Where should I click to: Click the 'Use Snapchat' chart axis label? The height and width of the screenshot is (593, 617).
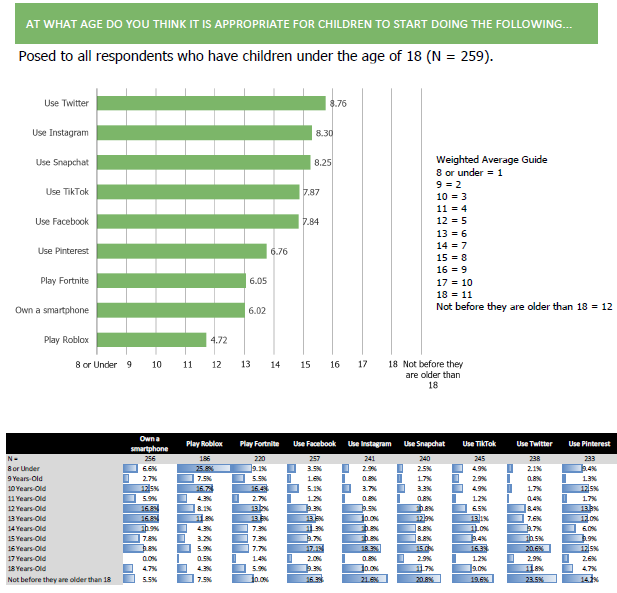62,162
